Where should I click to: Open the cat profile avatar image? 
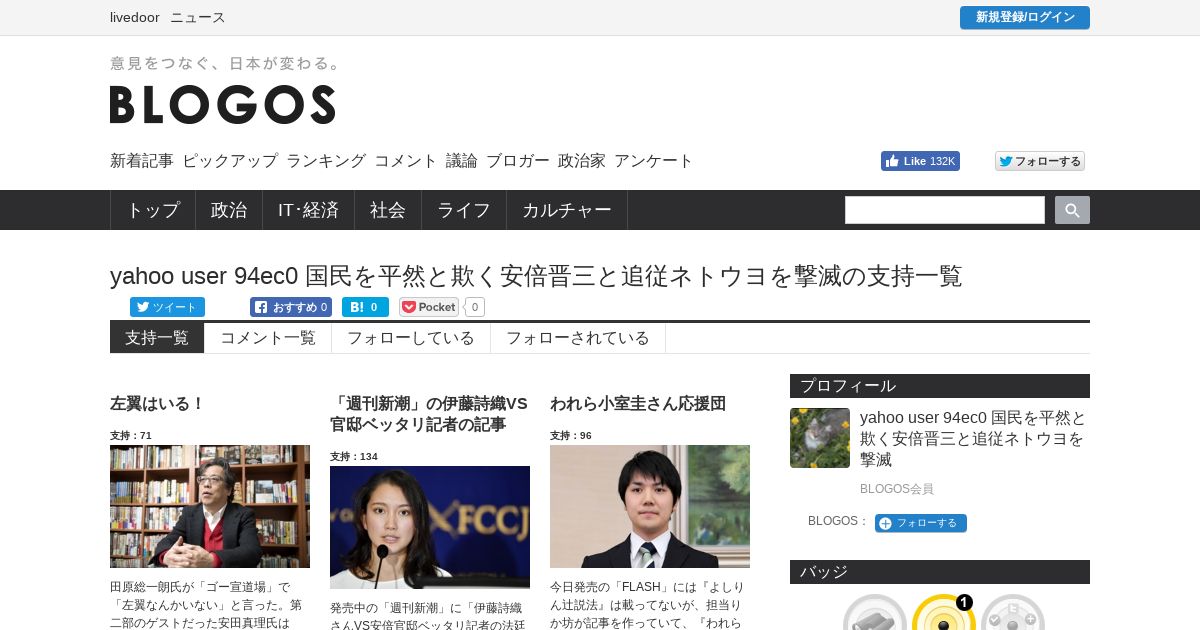click(820, 438)
